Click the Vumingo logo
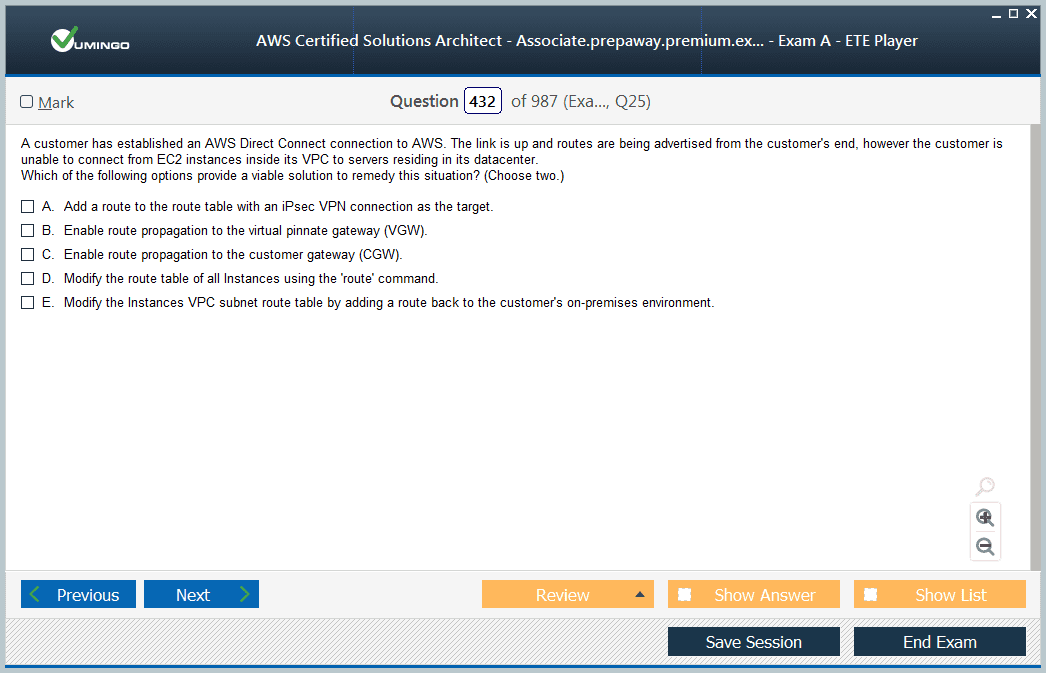The height and width of the screenshot is (673, 1046). [90, 40]
